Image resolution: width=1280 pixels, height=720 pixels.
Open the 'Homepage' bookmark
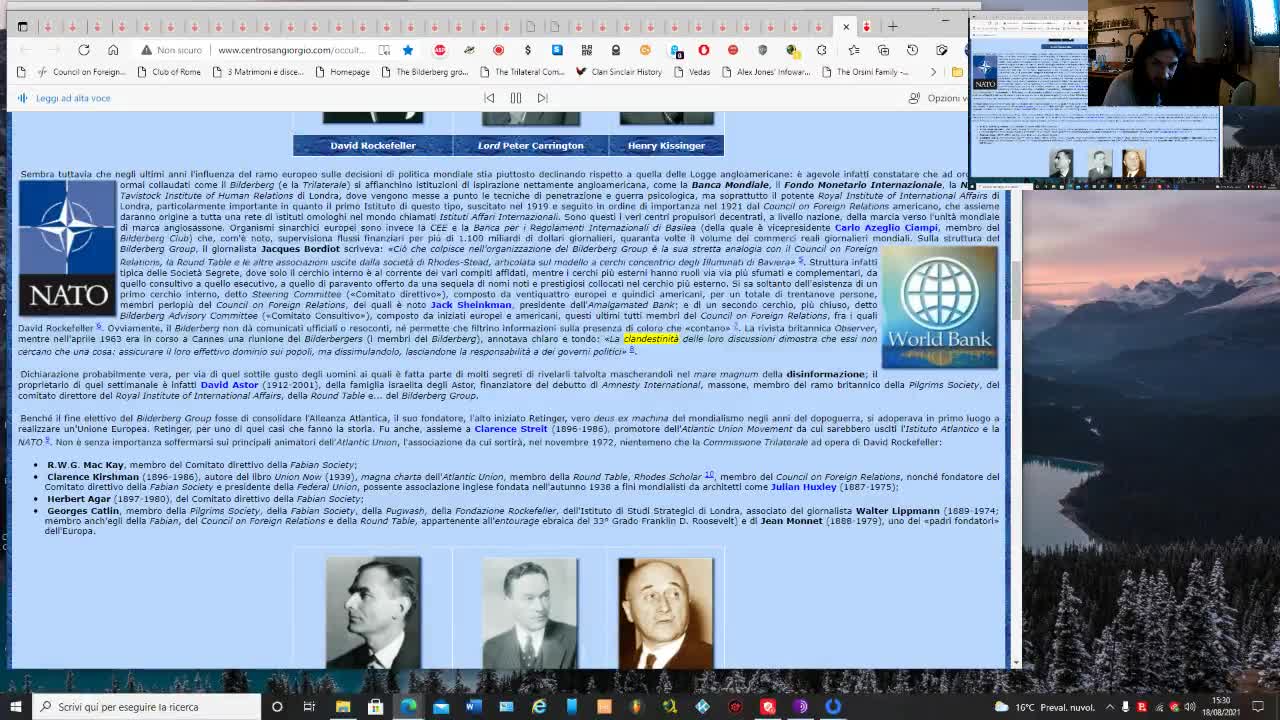(342, 72)
